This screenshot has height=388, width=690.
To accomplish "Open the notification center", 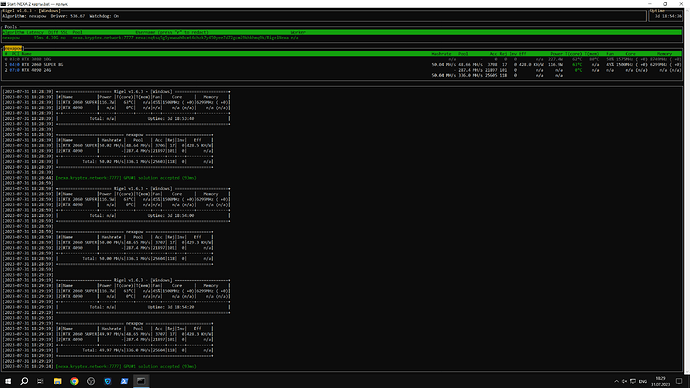I will click(x=679, y=381).
